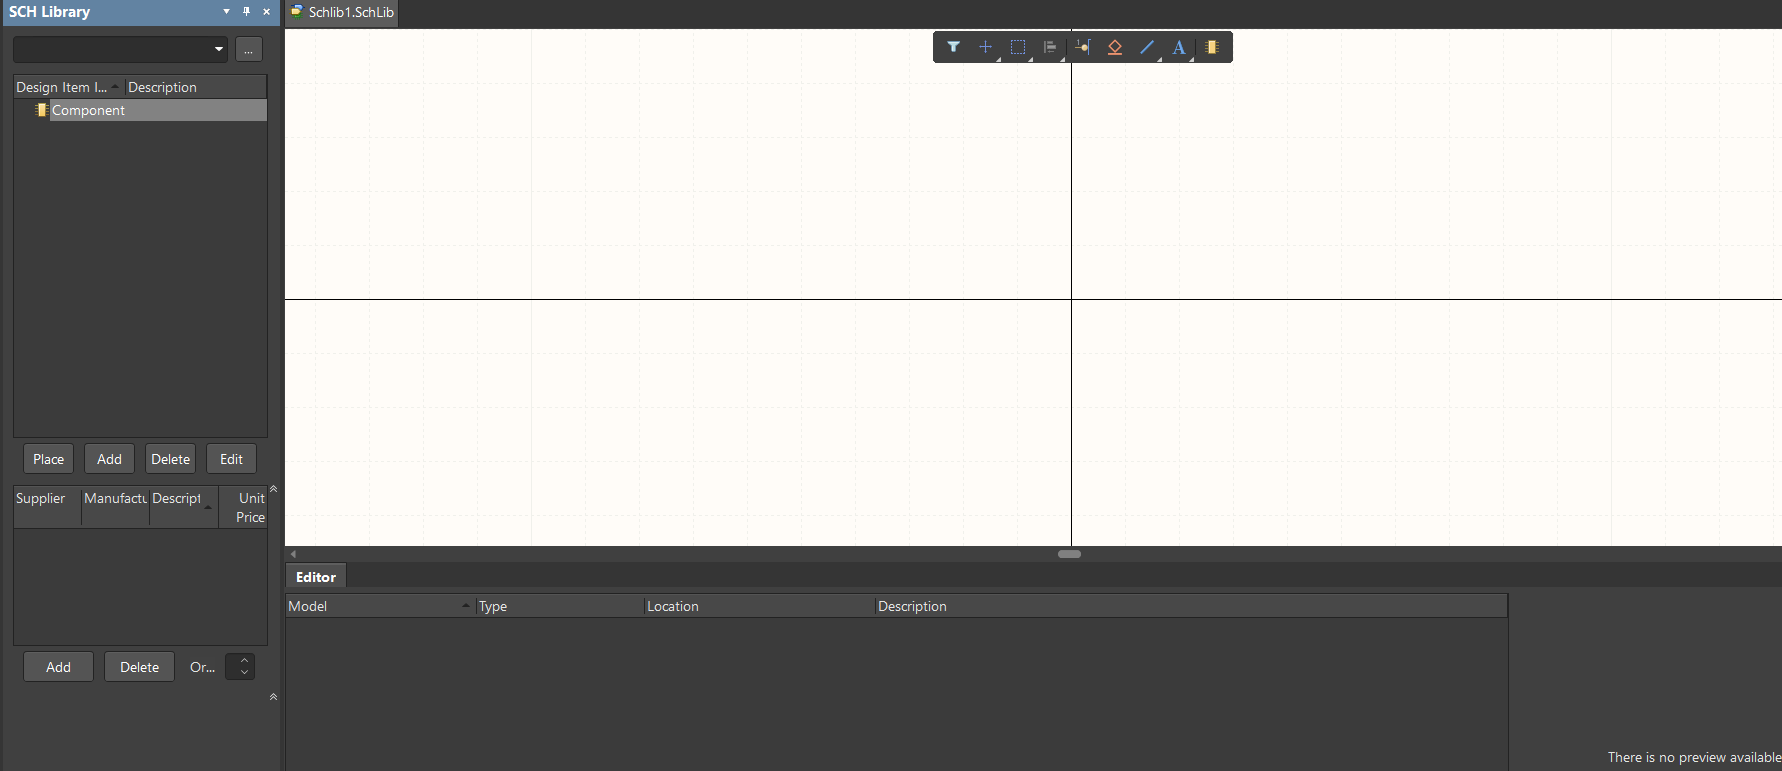The image size is (1782, 771).
Task: Select the Move objects cross tool
Action: (985, 47)
